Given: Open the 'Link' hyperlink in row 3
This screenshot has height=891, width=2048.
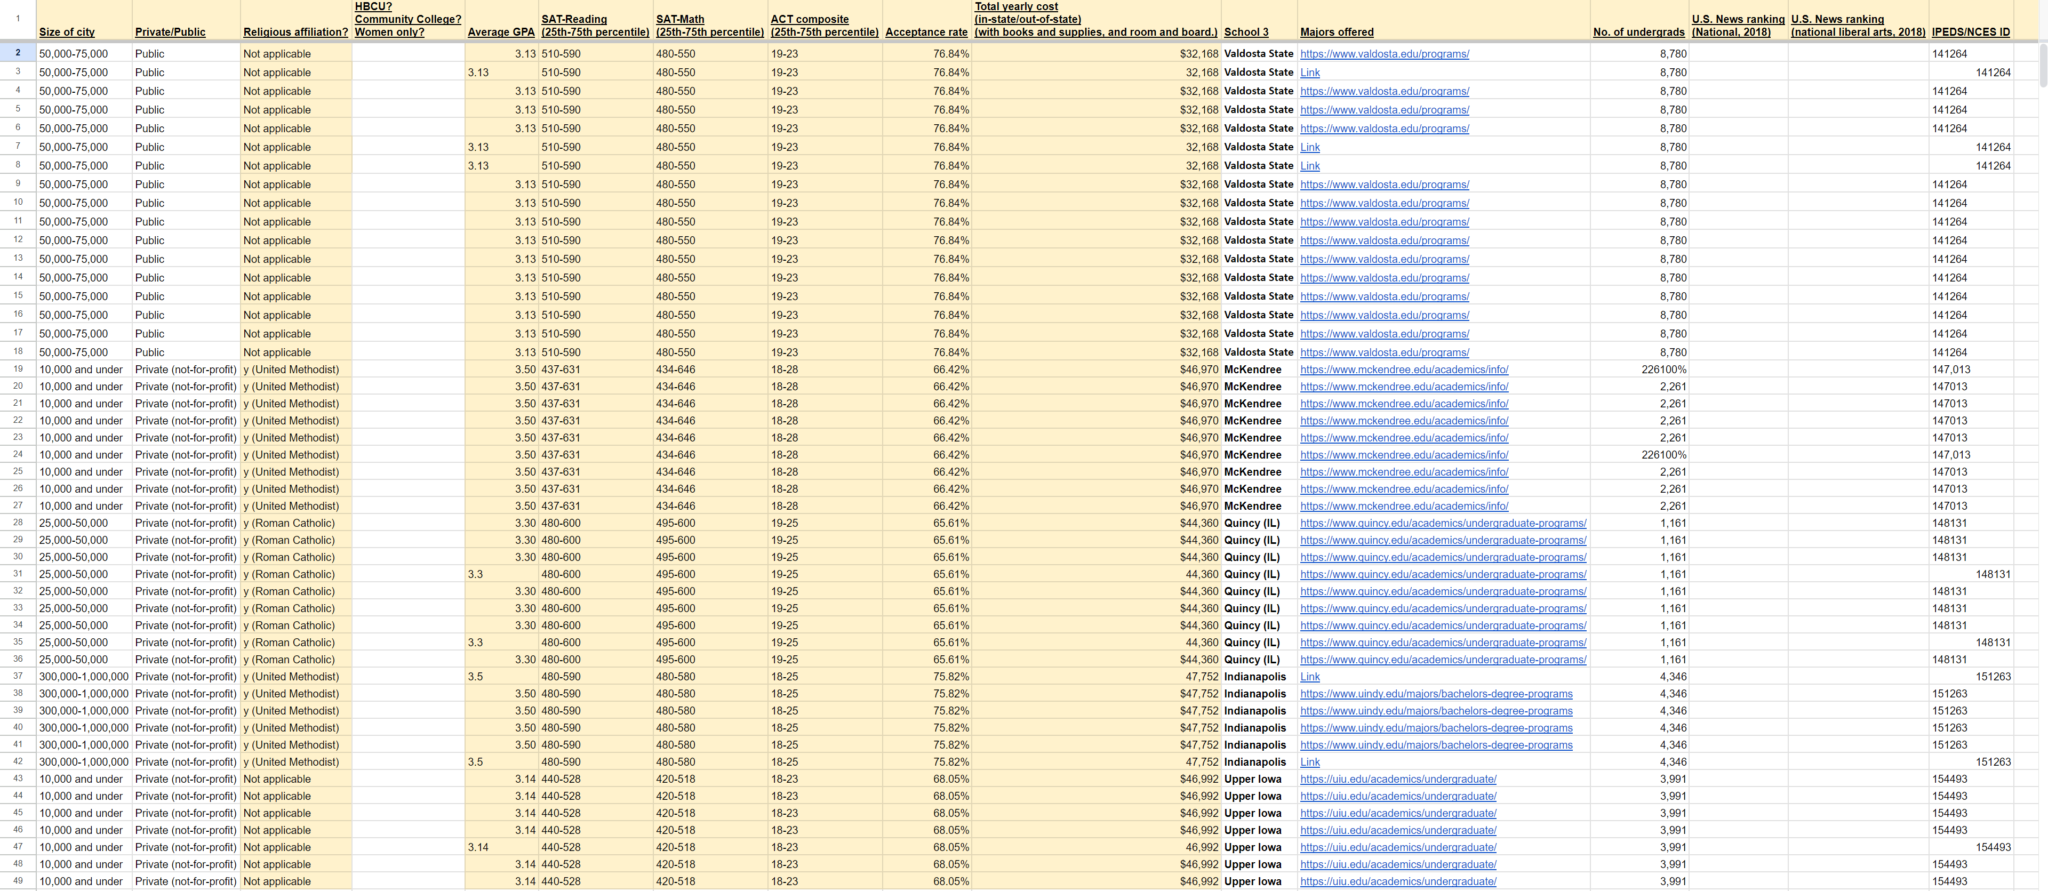Looking at the screenshot, I should pos(1310,72).
